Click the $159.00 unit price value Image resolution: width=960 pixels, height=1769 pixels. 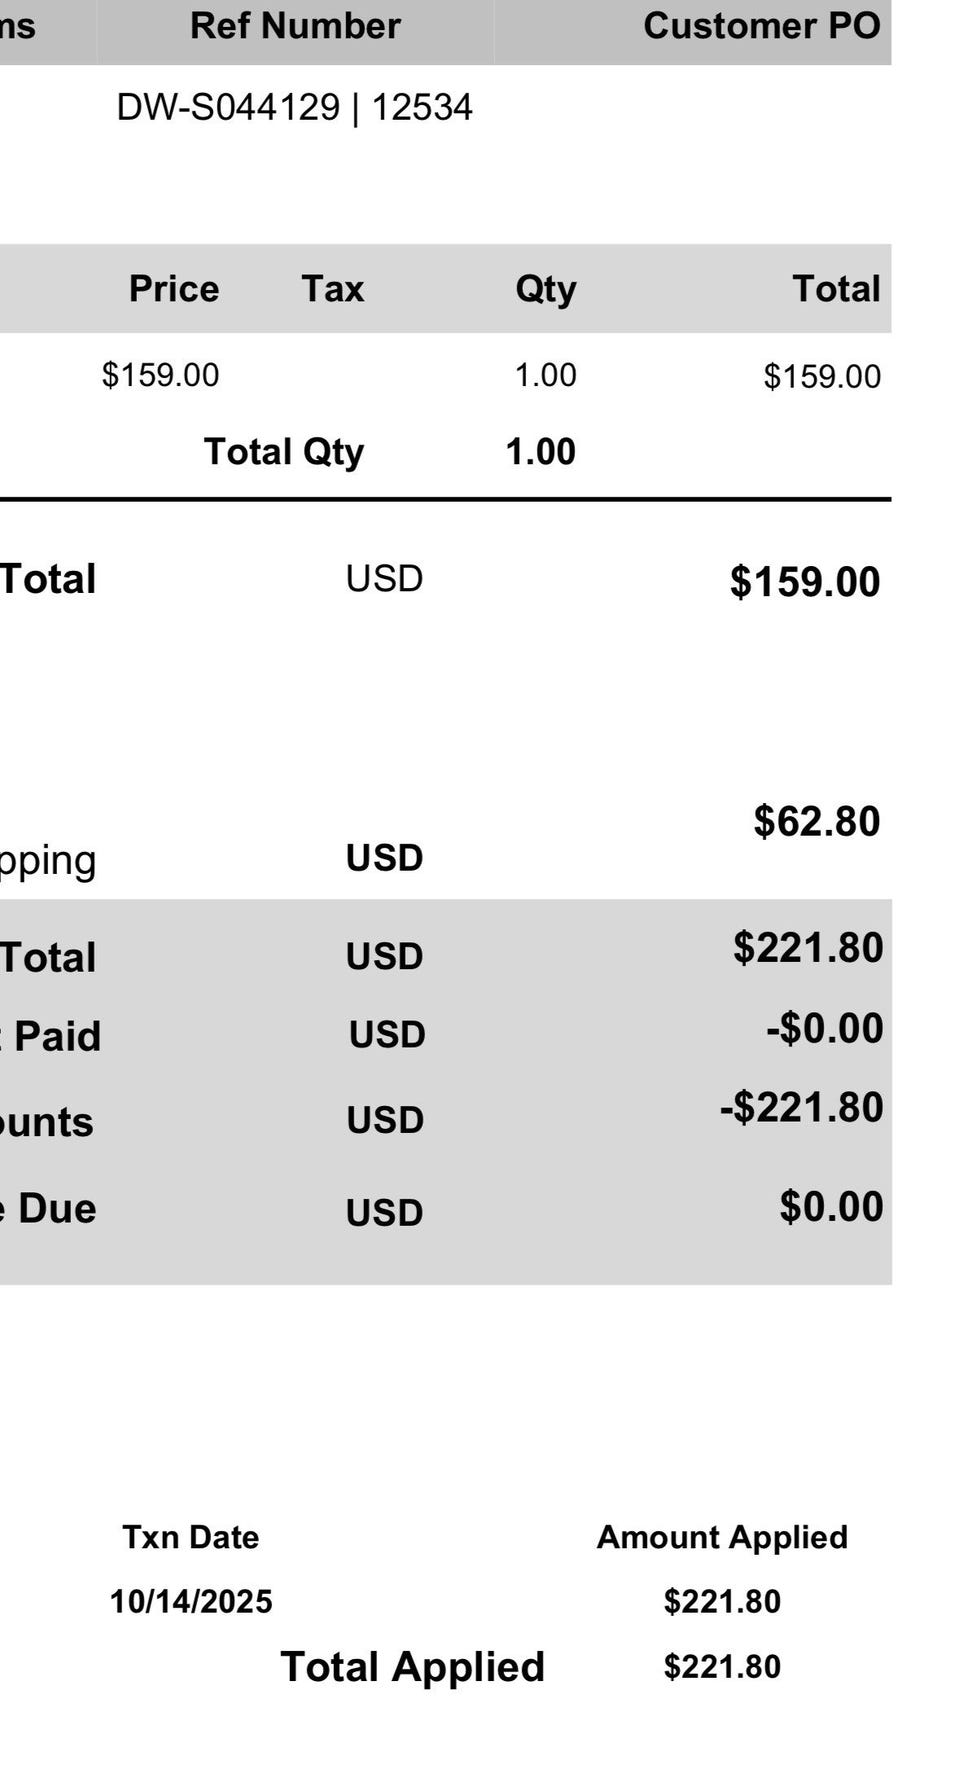tap(160, 375)
